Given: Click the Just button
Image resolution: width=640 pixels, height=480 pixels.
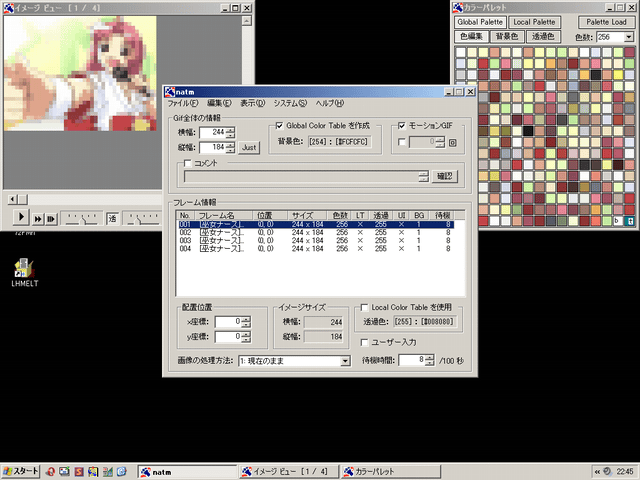Looking at the screenshot, I should coord(249,148).
